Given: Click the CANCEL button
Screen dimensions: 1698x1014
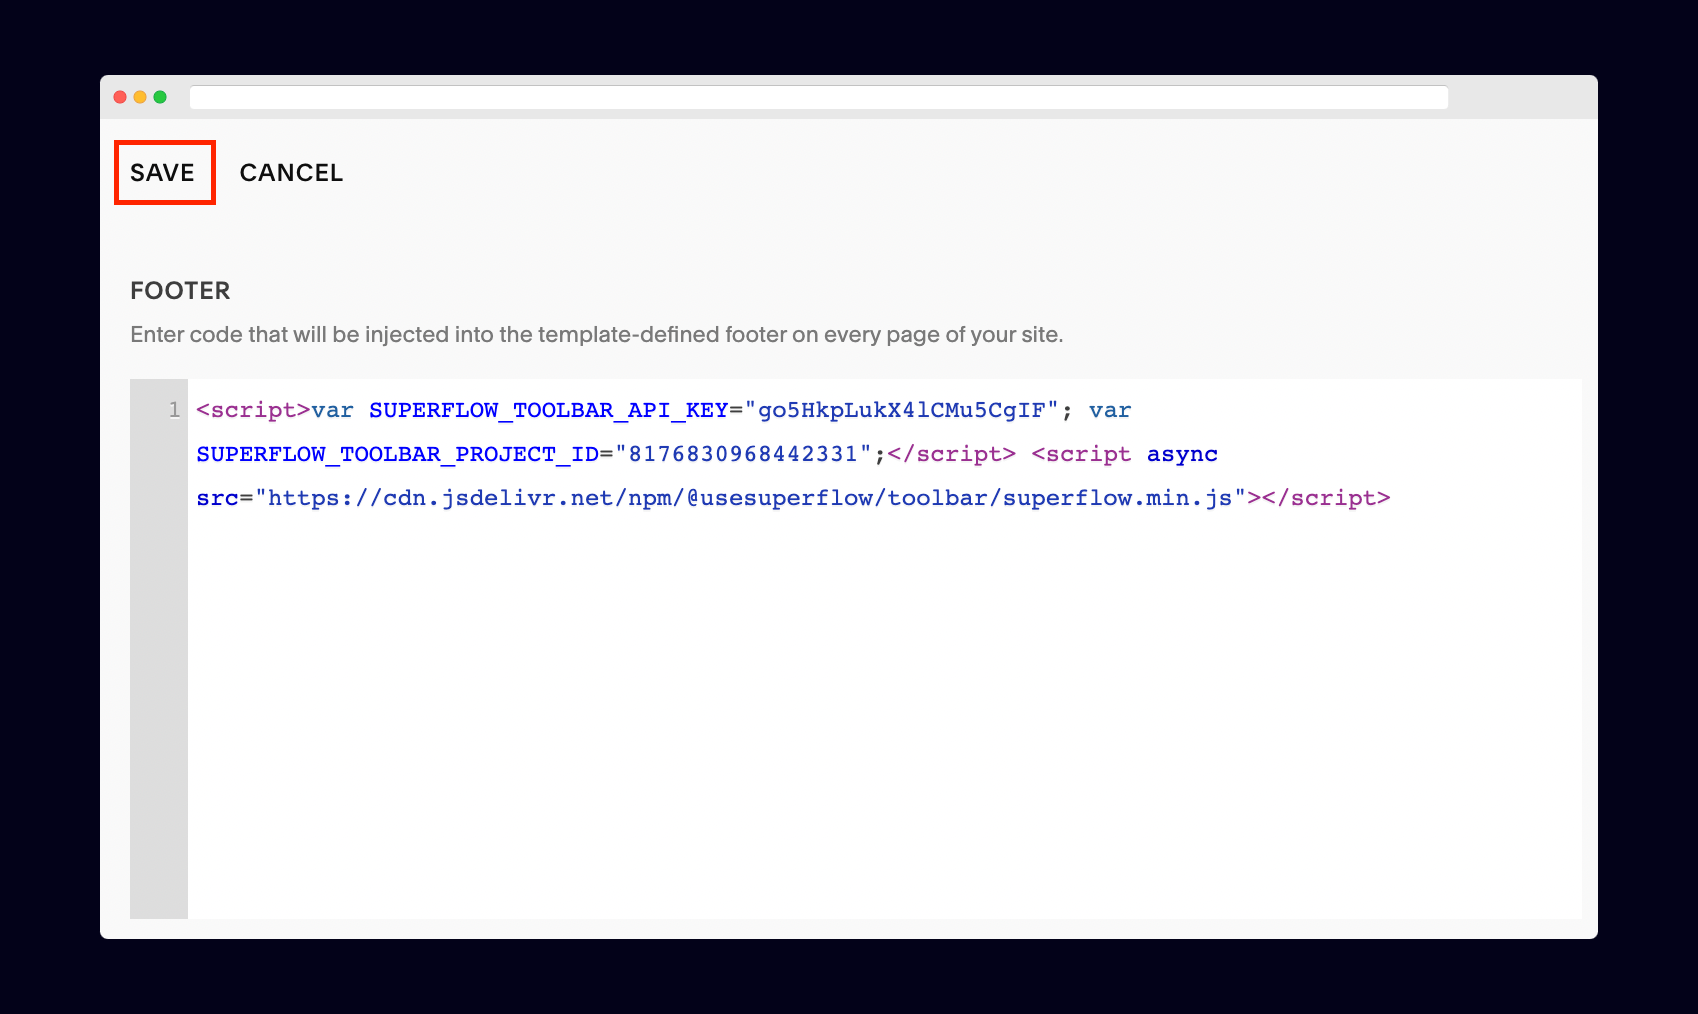Looking at the screenshot, I should click(x=291, y=173).
